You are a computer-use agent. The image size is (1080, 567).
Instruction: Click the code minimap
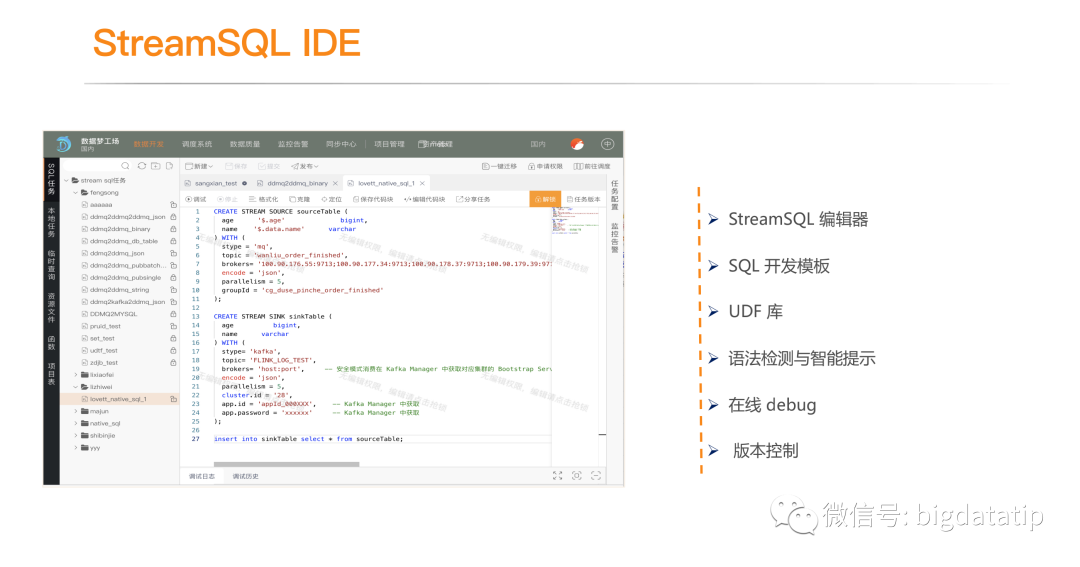click(575, 220)
